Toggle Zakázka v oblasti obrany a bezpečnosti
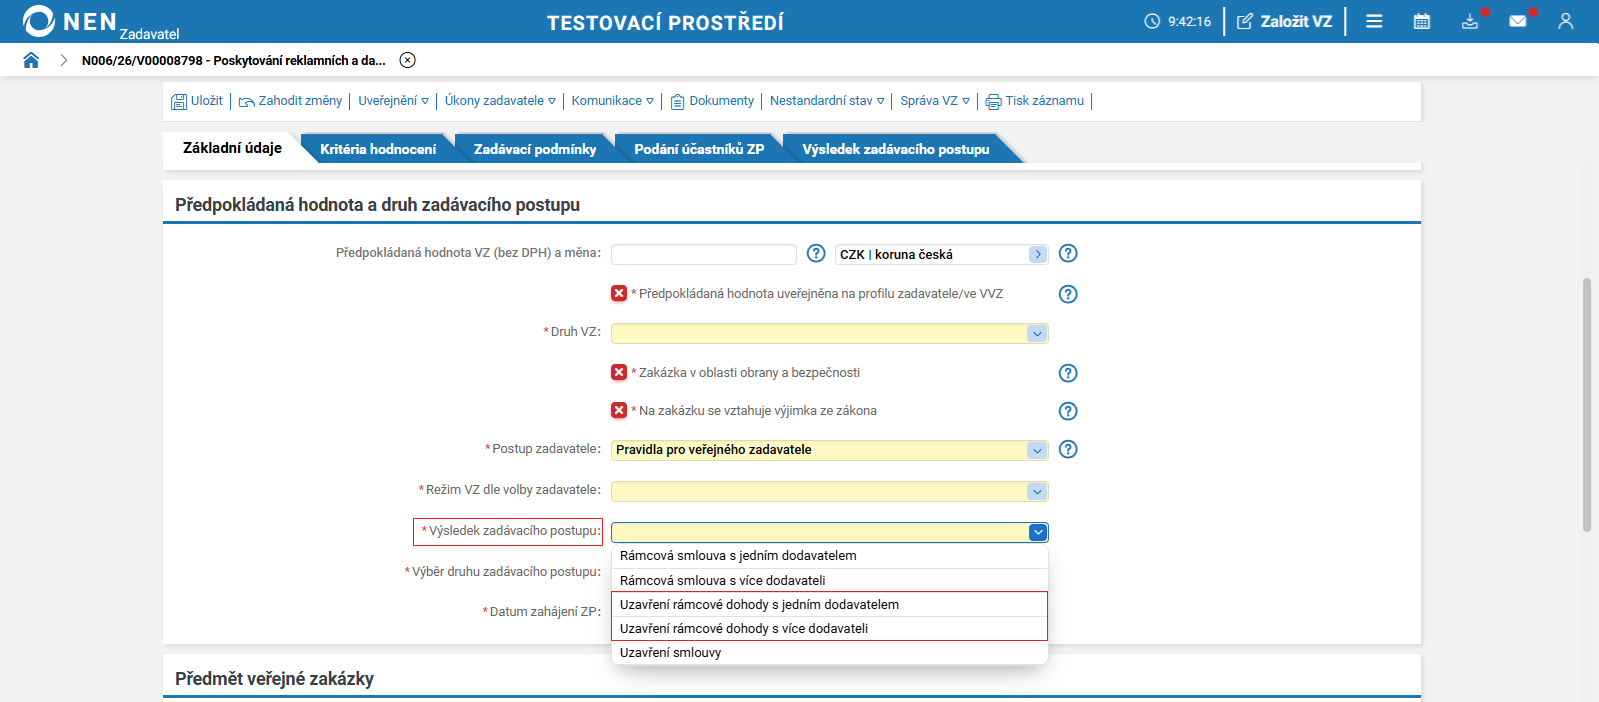Screen dimensions: 1599x702 619,372
